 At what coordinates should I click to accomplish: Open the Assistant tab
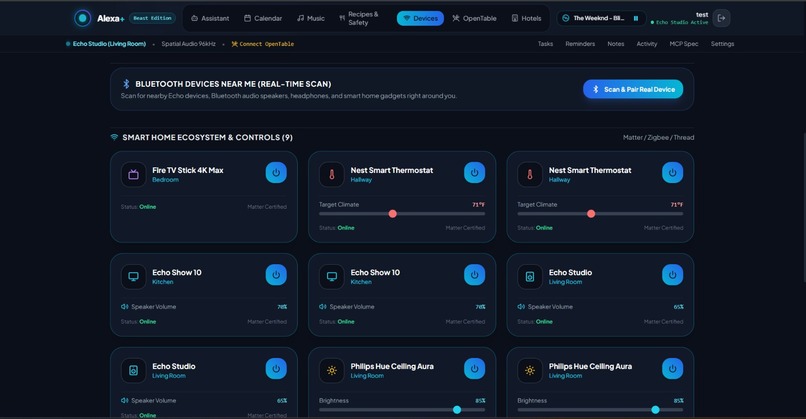(x=210, y=18)
